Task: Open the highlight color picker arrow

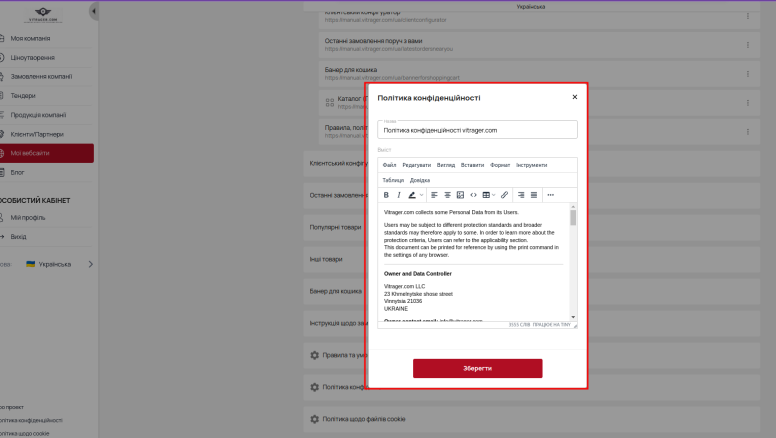Action: 422,195
